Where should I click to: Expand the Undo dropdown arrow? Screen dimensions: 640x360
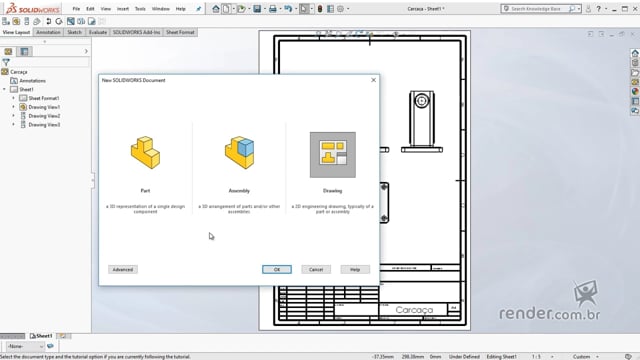coord(296,9)
